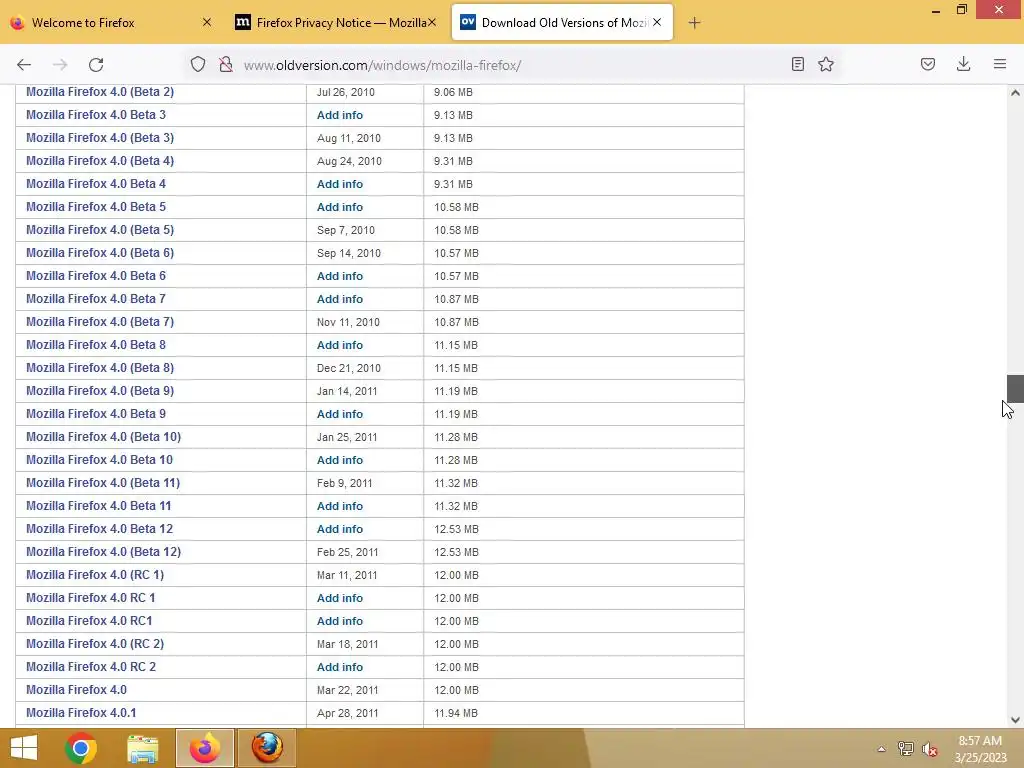Open Windows Start menu
Image resolution: width=1024 pixels, height=768 pixels.
point(24,748)
